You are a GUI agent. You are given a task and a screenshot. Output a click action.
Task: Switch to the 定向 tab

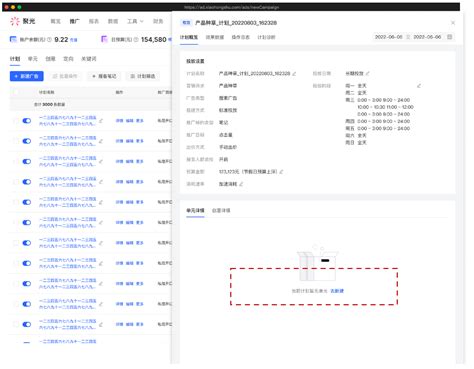pos(68,59)
